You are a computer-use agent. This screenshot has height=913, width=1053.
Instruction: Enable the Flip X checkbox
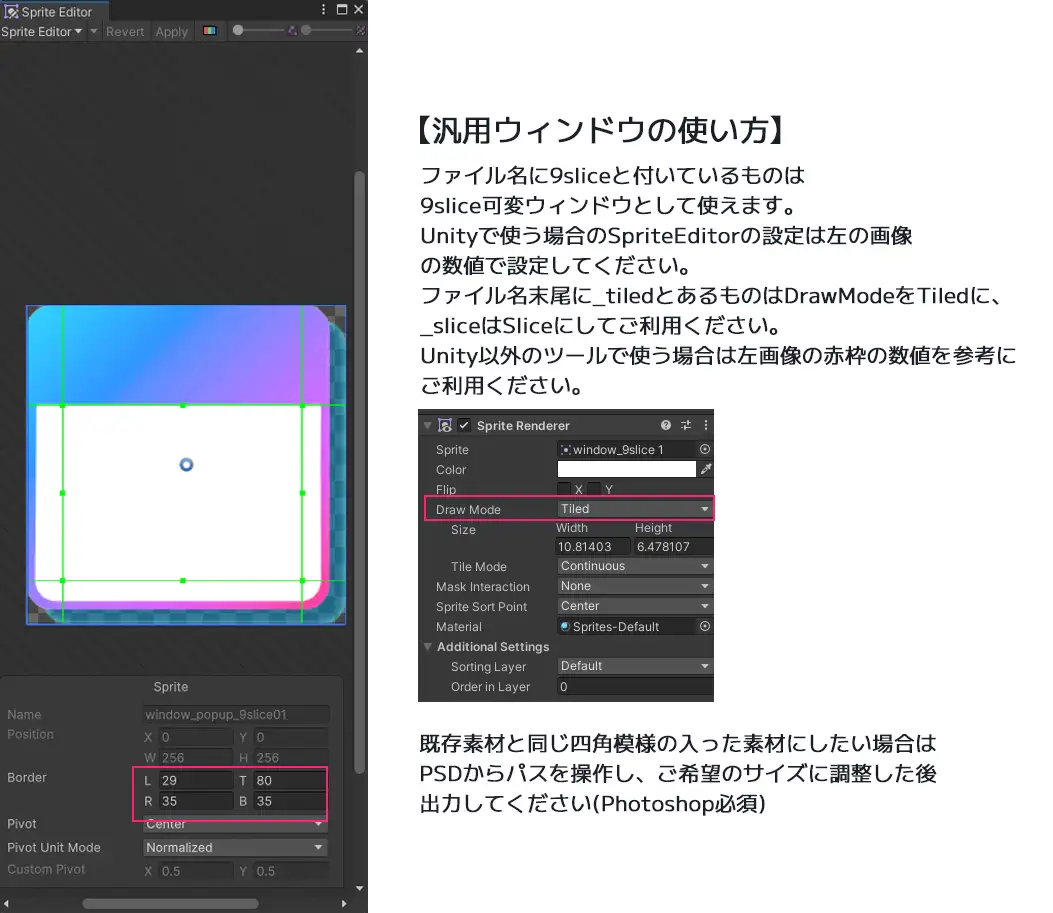click(563, 487)
